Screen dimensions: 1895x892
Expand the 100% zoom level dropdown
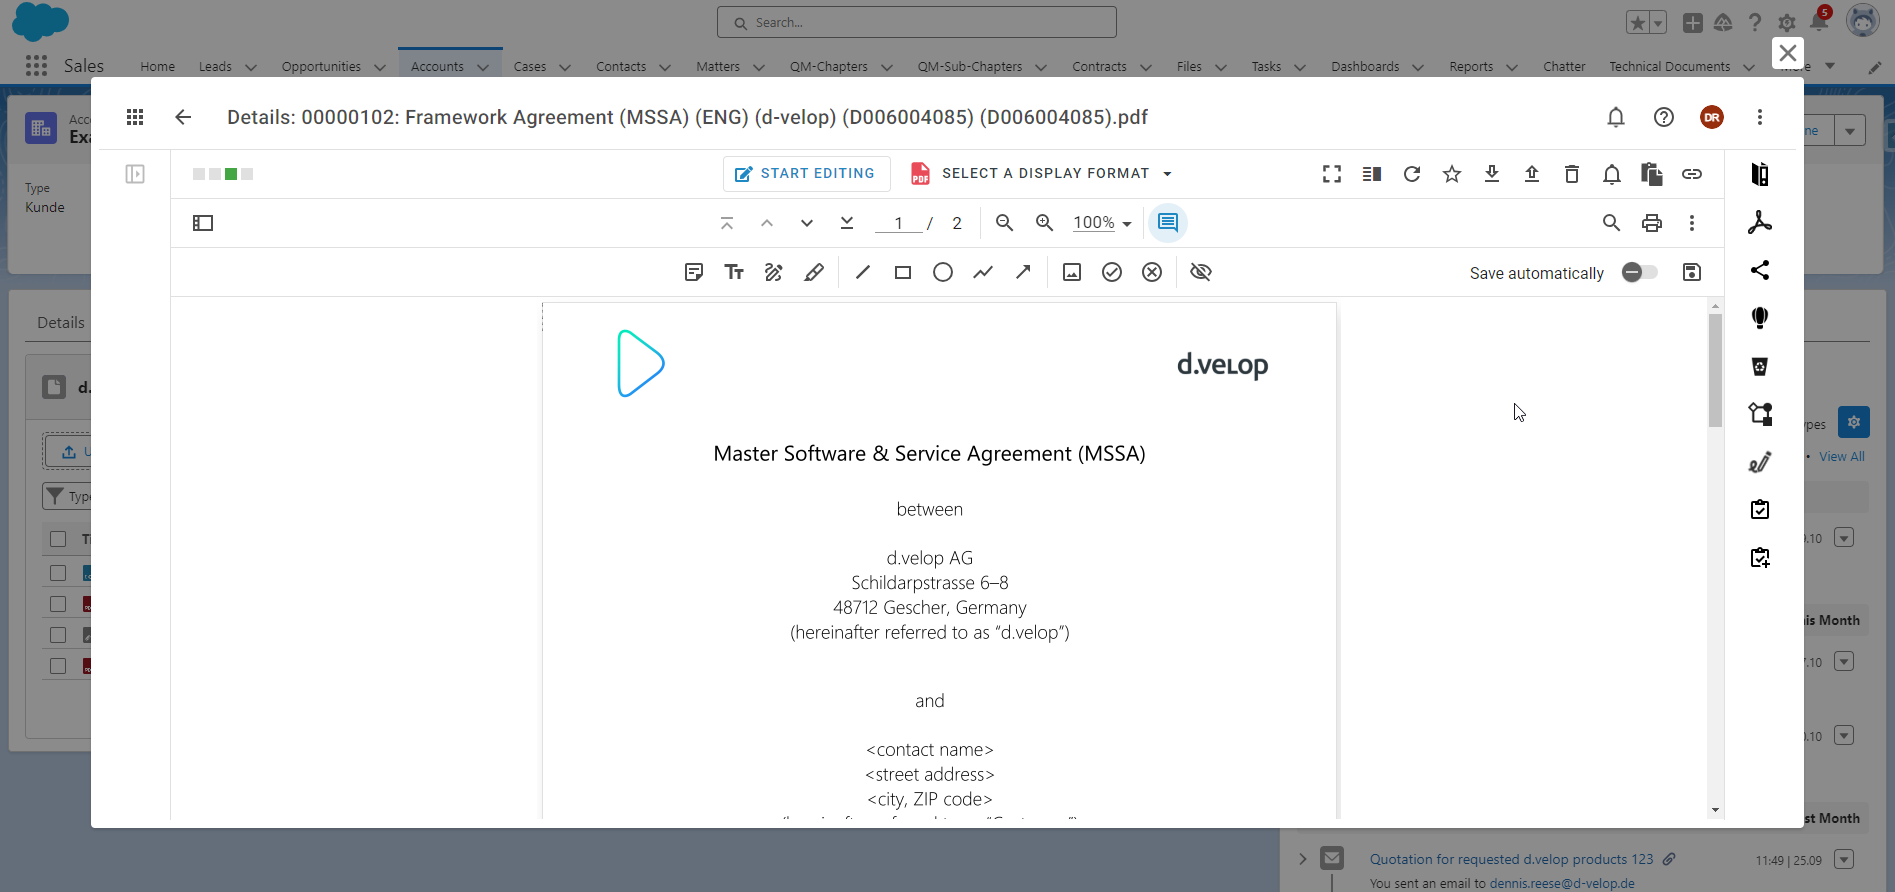tap(1102, 223)
